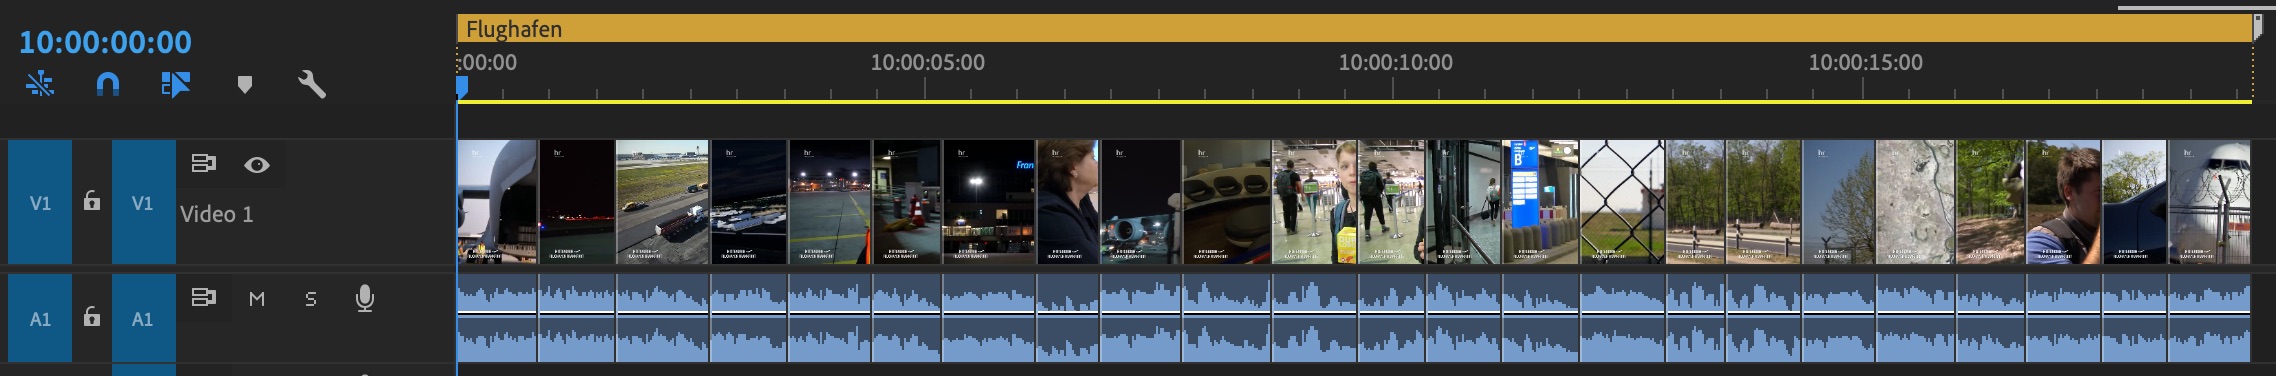Select the final airplane nose clip

(2209, 202)
